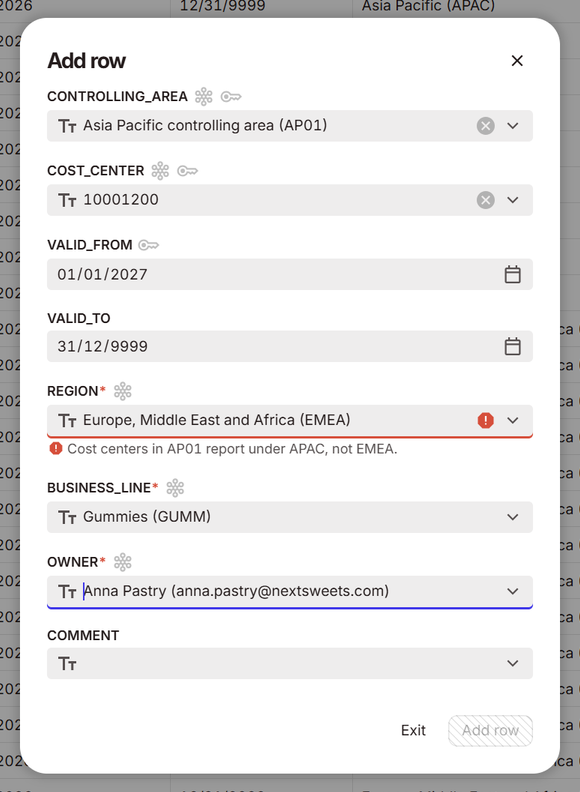The height and width of the screenshot is (792, 580).
Task: Click the Add row dialog title
Action: (86, 61)
